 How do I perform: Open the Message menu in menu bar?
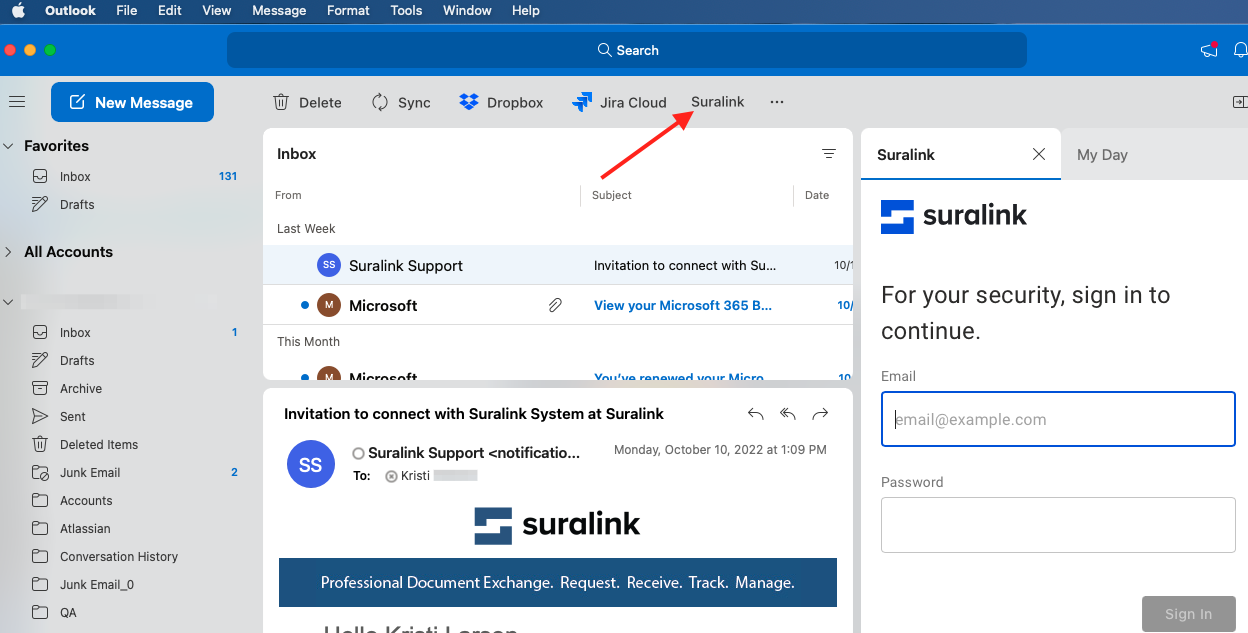[279, 11]
